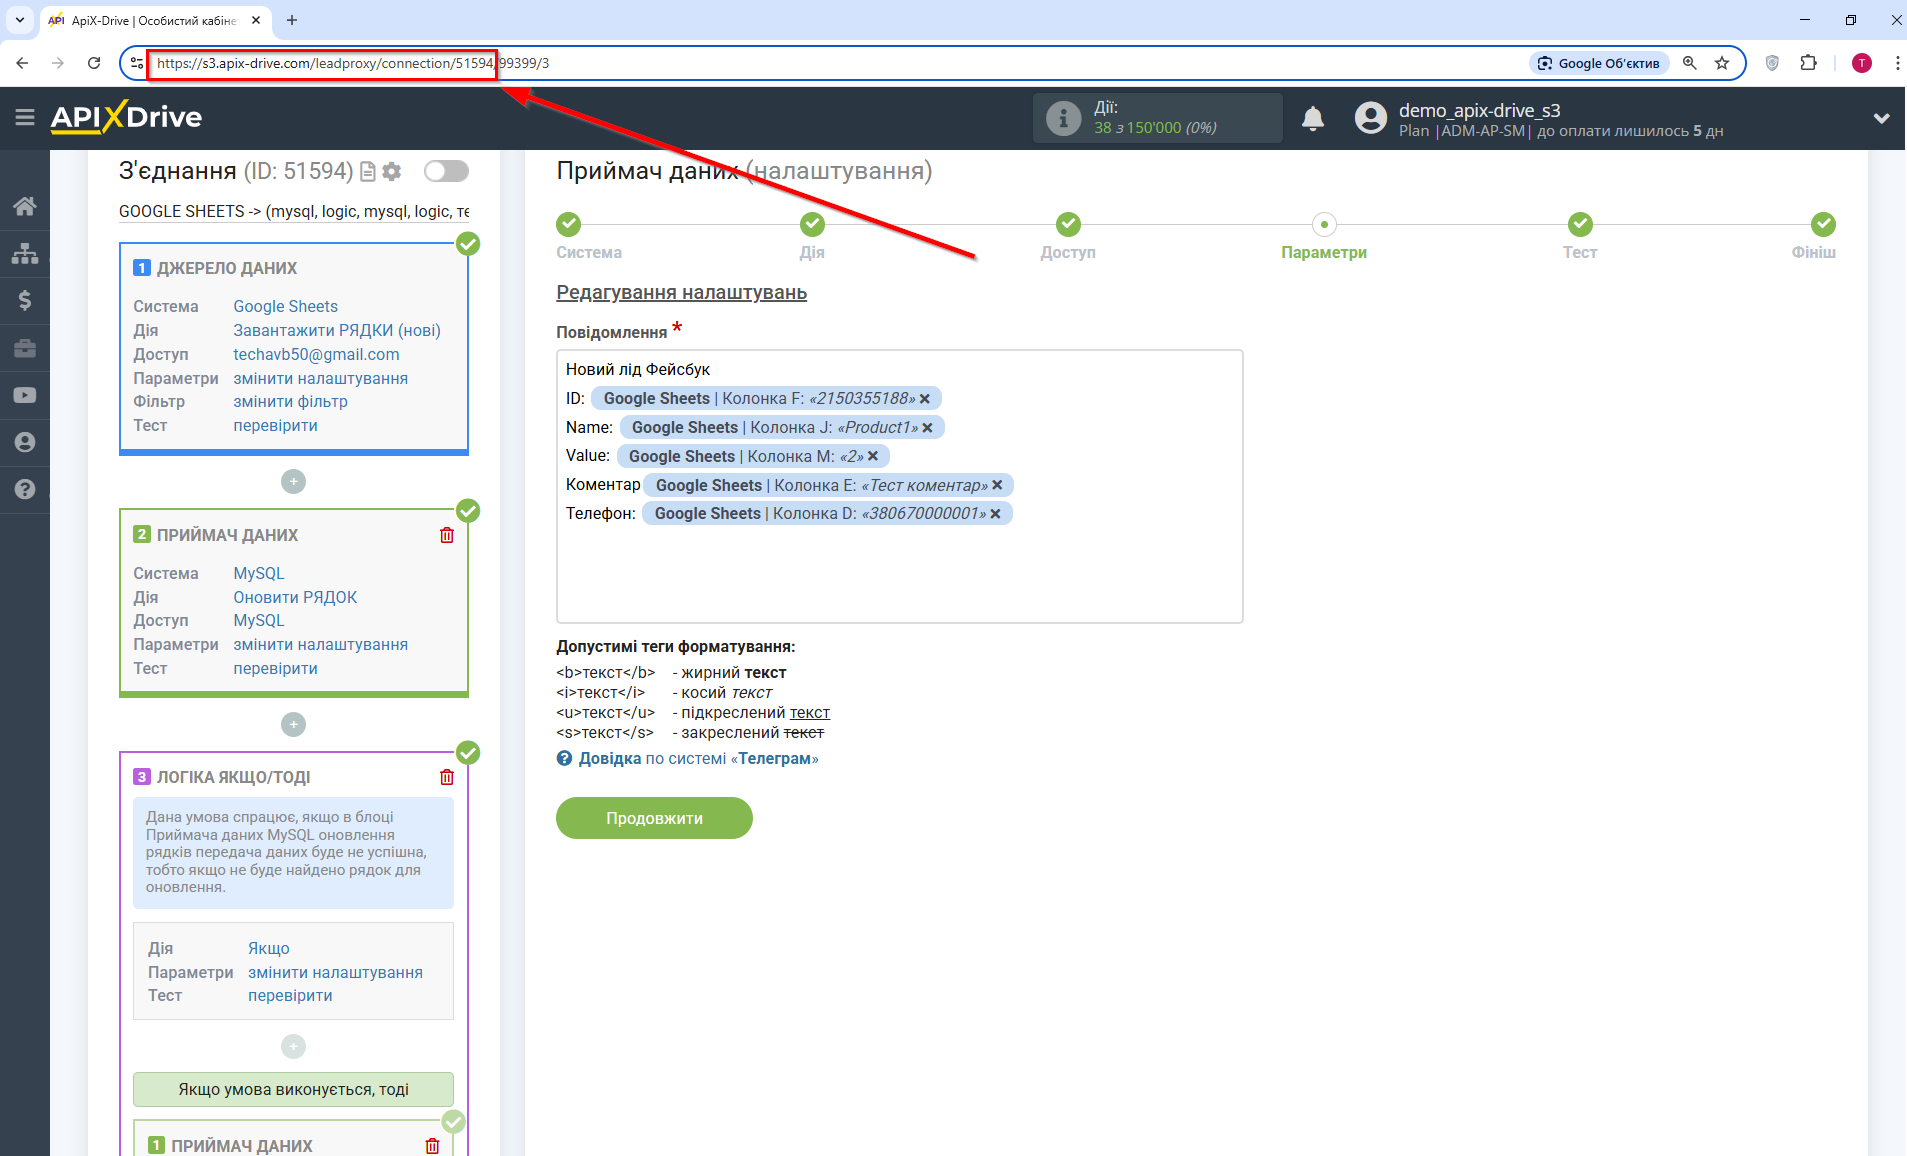This screenshot has height=1156, width=1907.
Task: Go to the Фініш step
Action: (1823, 224)
